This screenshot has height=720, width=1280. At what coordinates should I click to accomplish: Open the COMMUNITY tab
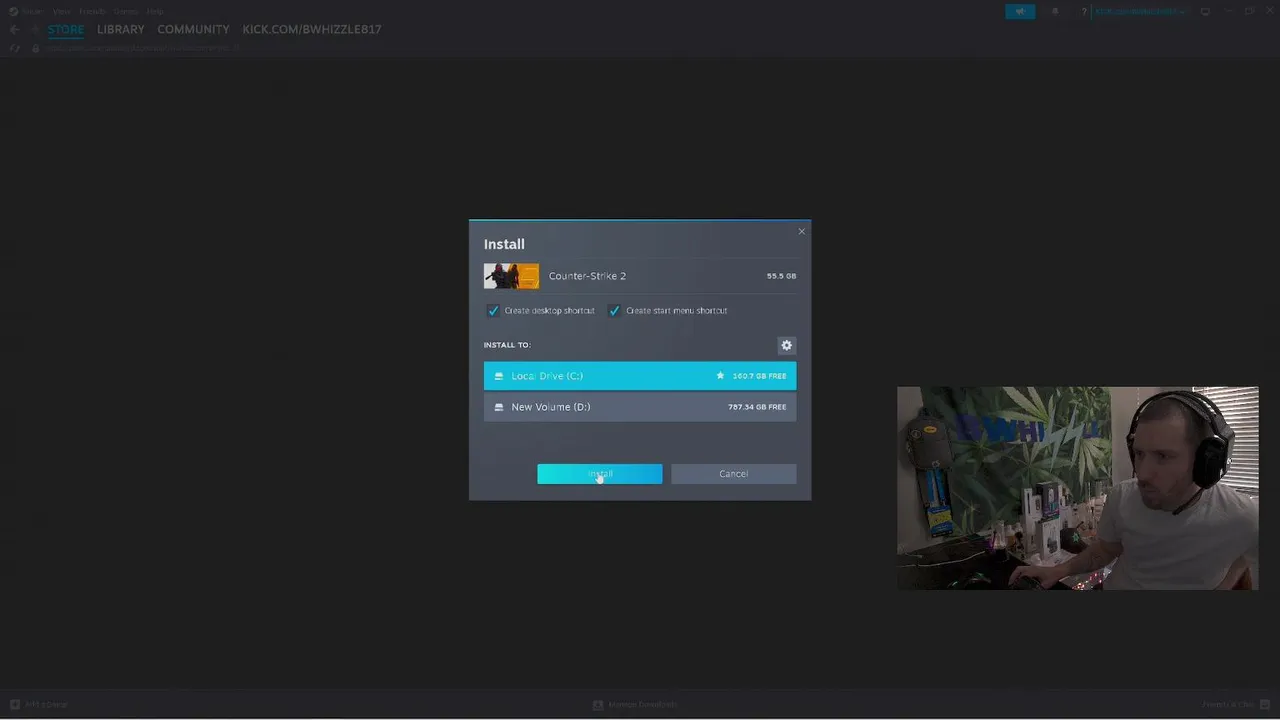pos(193,29)
